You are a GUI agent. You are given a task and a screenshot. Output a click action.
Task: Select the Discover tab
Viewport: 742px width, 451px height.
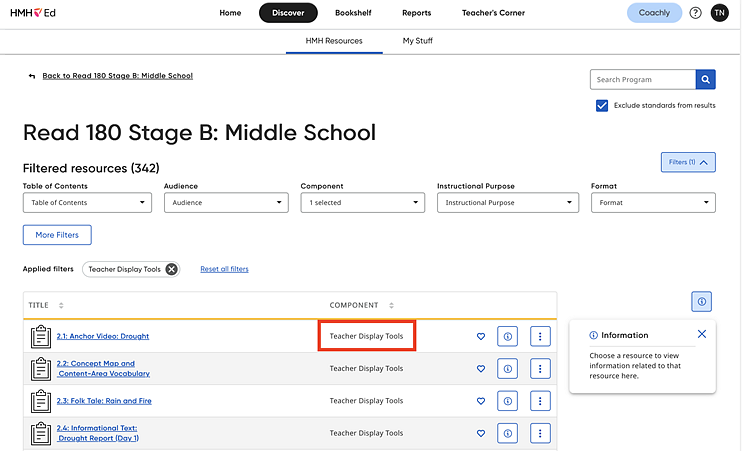tap(288, 13)
